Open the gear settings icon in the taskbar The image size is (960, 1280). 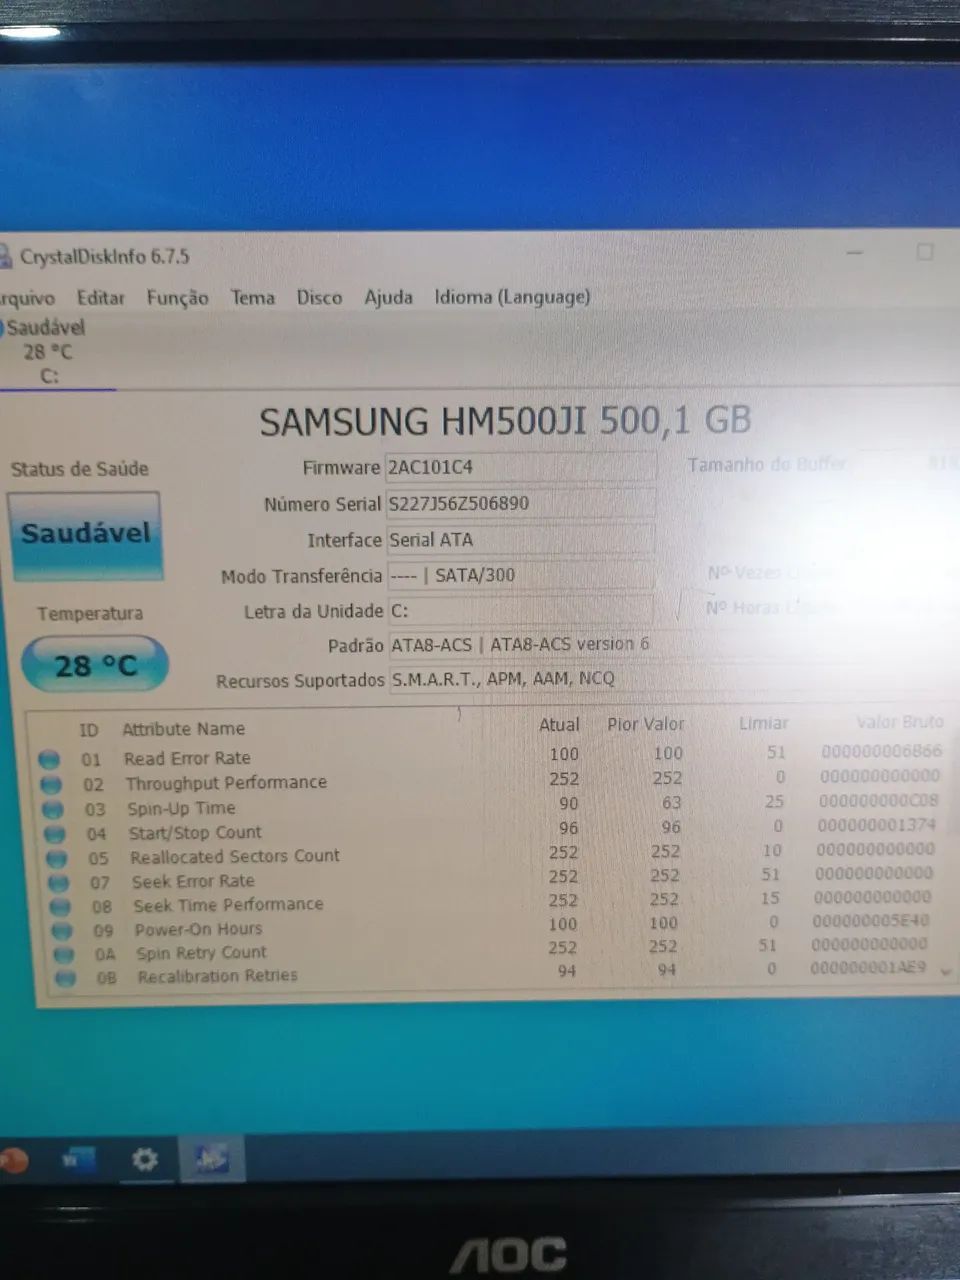(x=145, y=1159)
